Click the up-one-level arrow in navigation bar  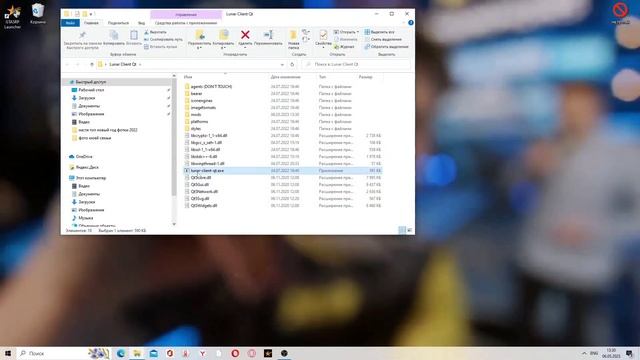(91, 64)
